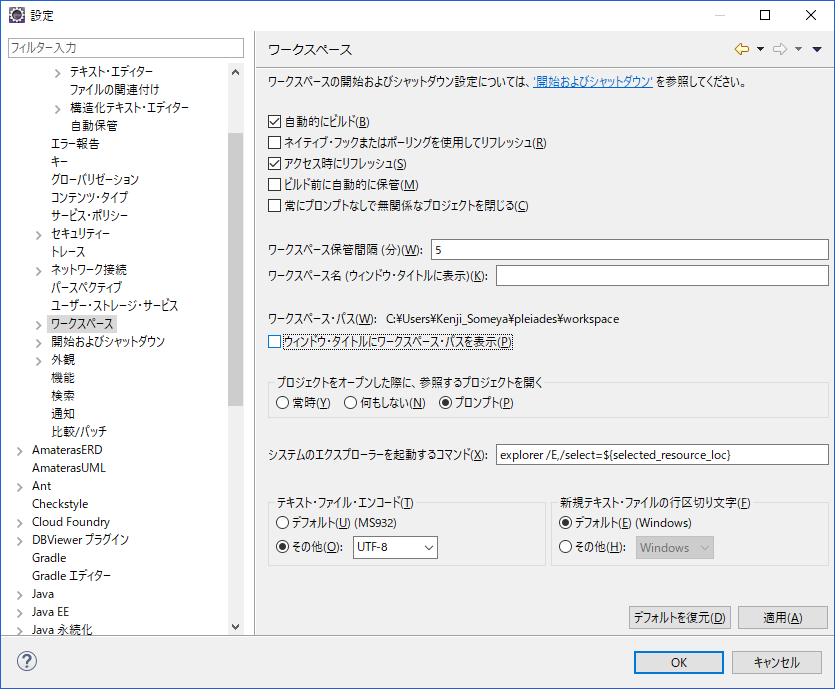Select デフォルト MS932 encoding option
Screen dimensions: 835x689
pos(283,524)
